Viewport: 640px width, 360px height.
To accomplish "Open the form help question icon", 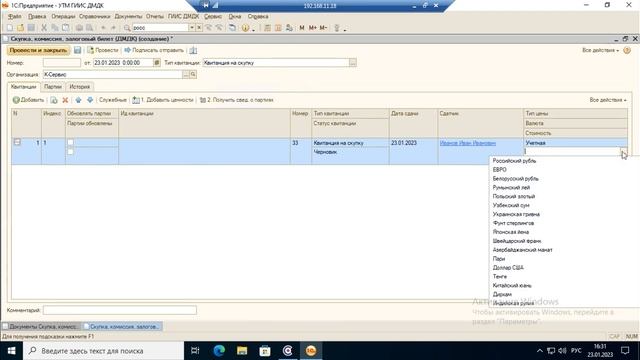I will click(x=627, y=50).
